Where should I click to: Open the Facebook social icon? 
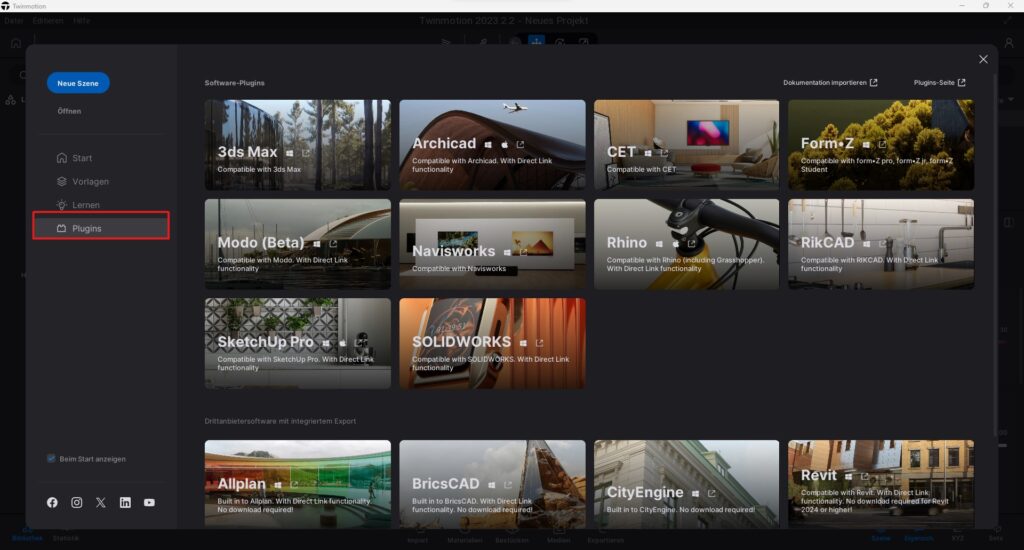(x=52, y=502)
